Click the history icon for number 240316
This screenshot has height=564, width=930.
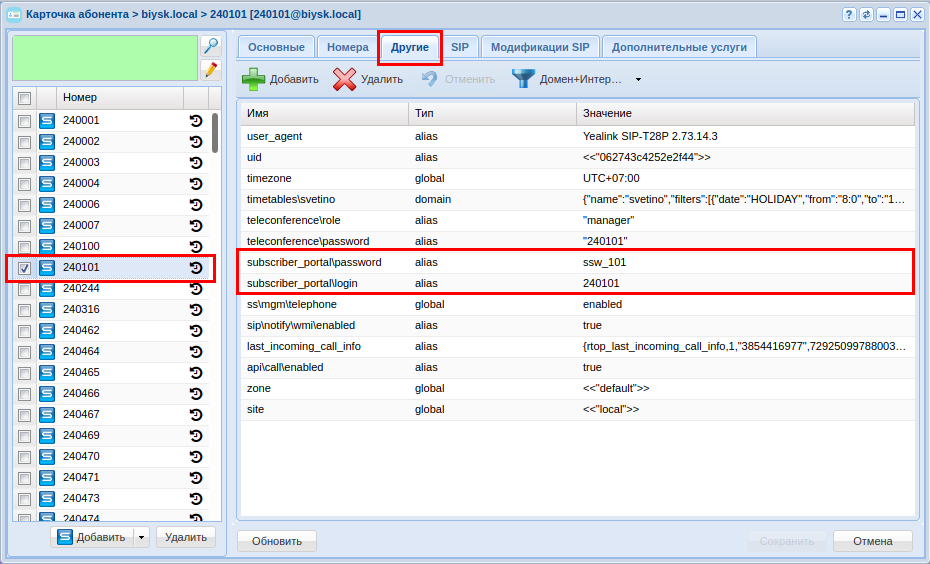(x=196, y=310)
